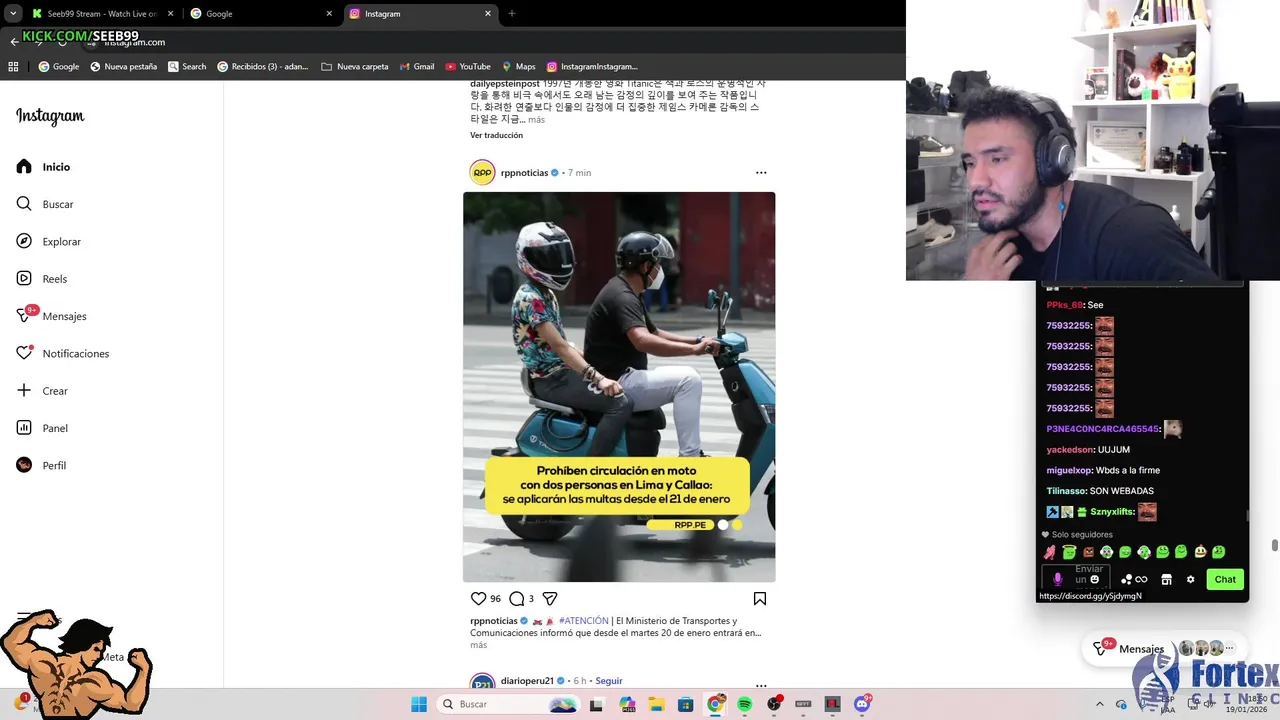Viewport: 1280px width, 720px height.
Task: Open a new browser tab with plus
Action: (512, 14)
